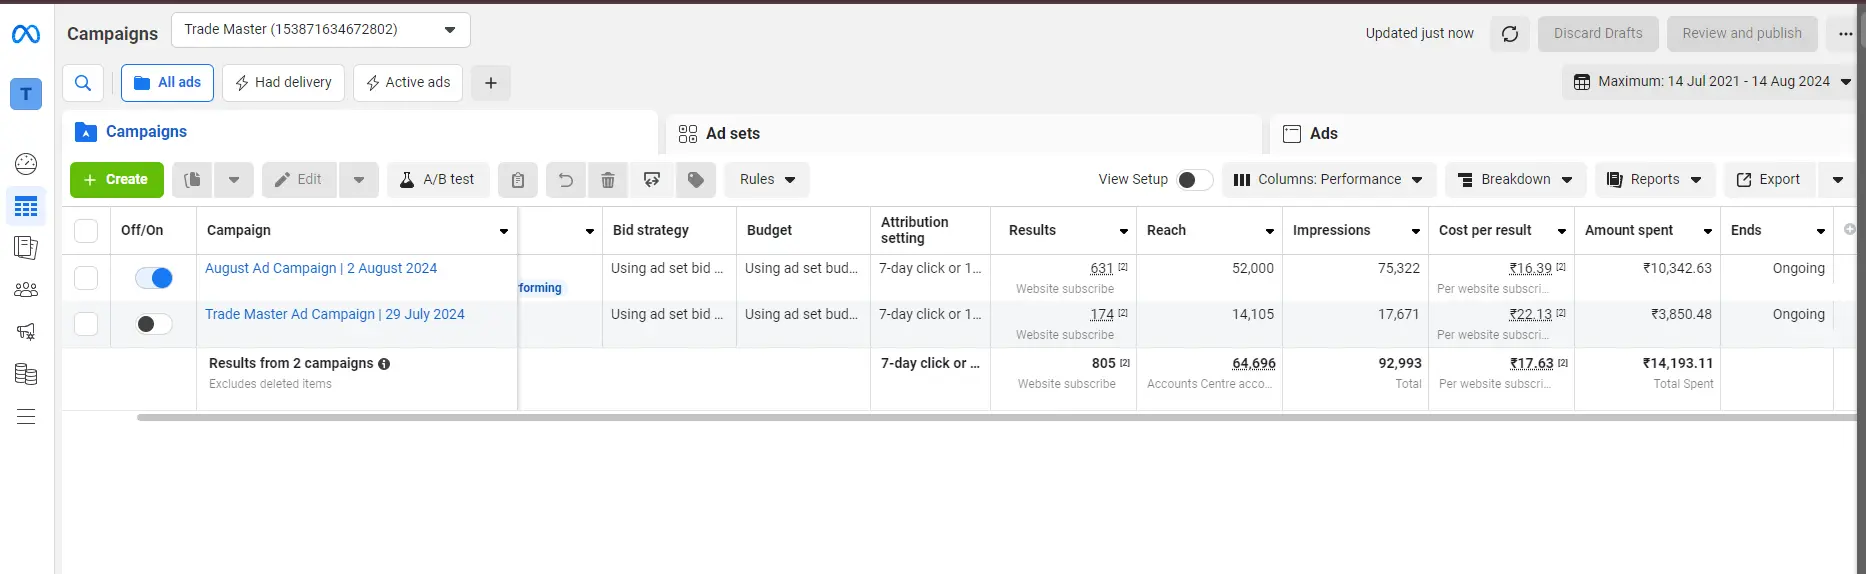Click the green Create button

116,180
